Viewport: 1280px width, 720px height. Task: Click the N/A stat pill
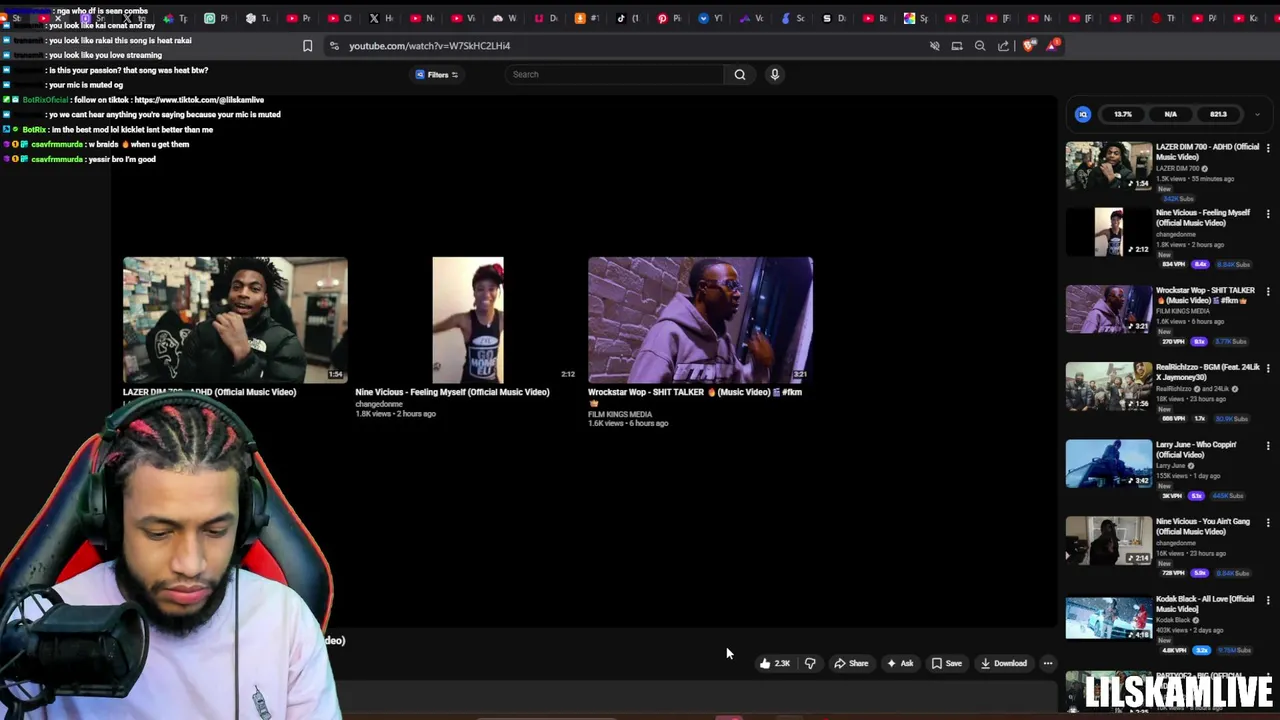point(1170,114)
